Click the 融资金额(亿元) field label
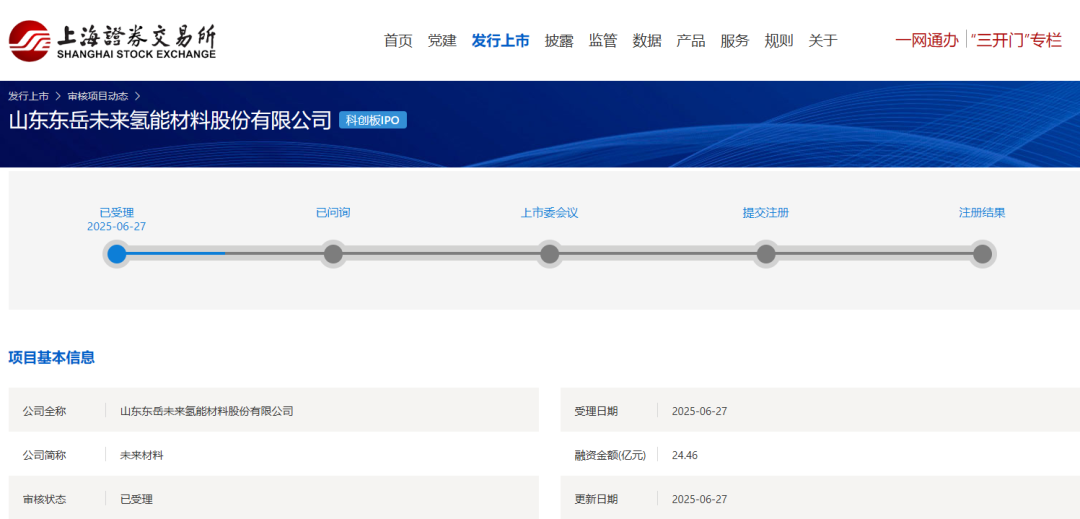This screenshot has height=519, width=1080. pyautogui.click(x=610, y=455)
